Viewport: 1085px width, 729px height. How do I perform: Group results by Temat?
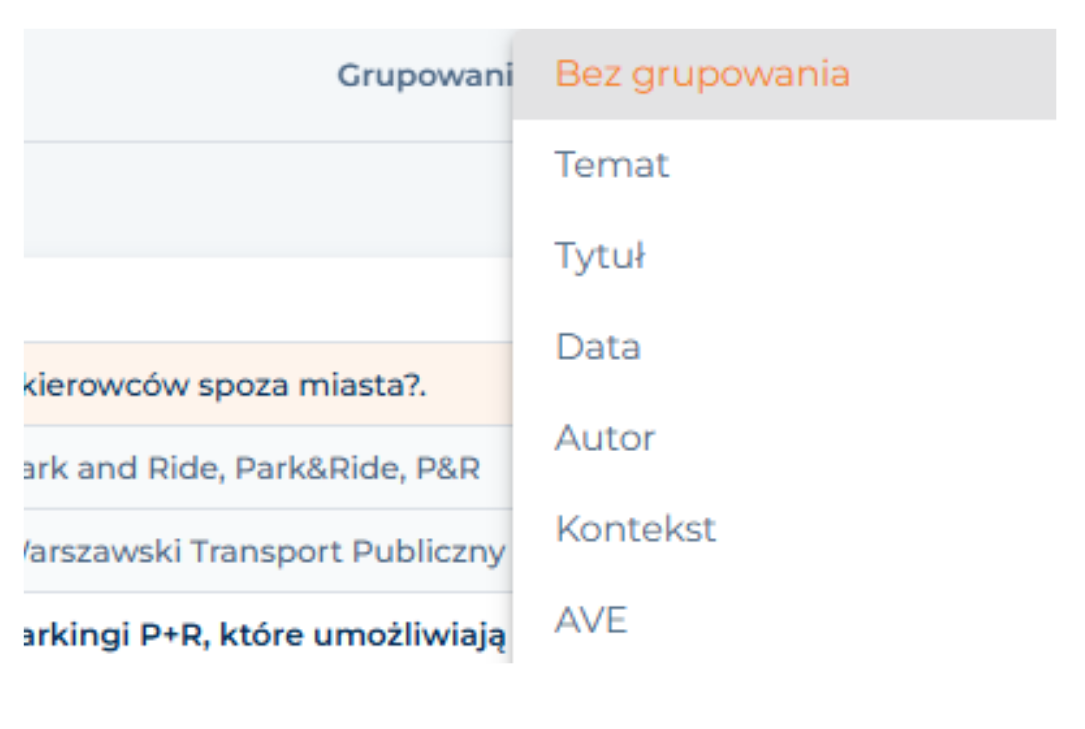coord(612,165)
